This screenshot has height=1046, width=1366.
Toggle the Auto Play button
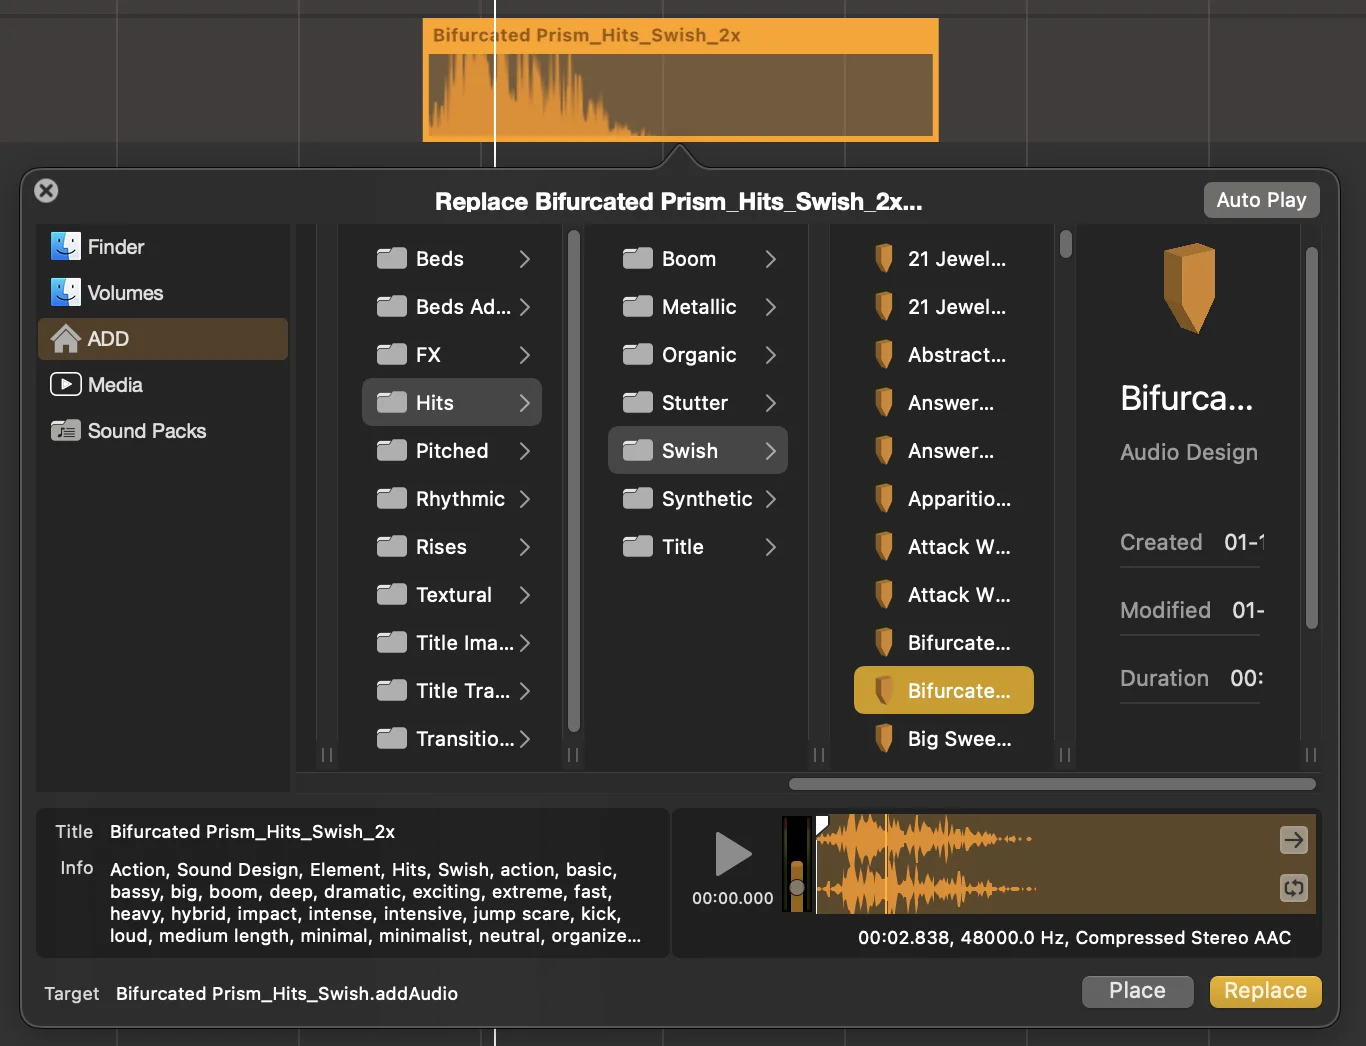pyautogui.click(x=1261, y=200)
